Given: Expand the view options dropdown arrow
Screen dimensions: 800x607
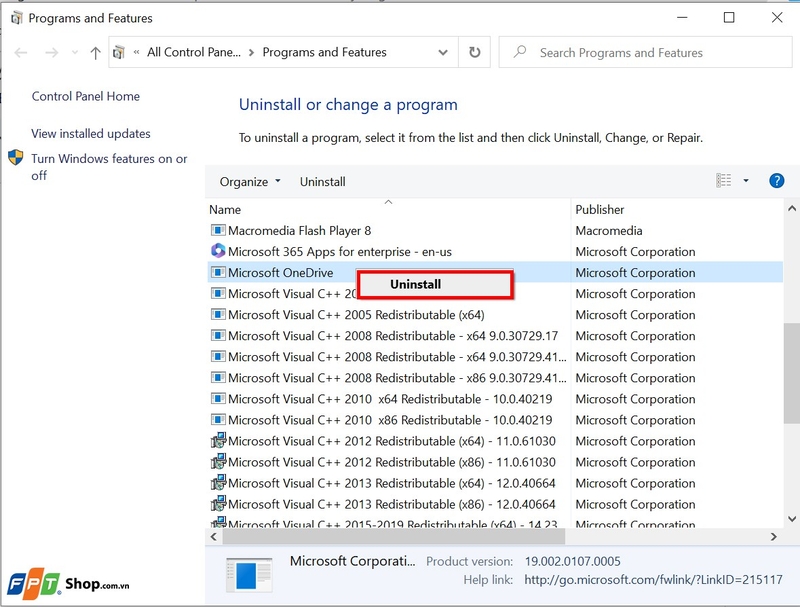Looking at the screenshot, I should coord(746,181).
